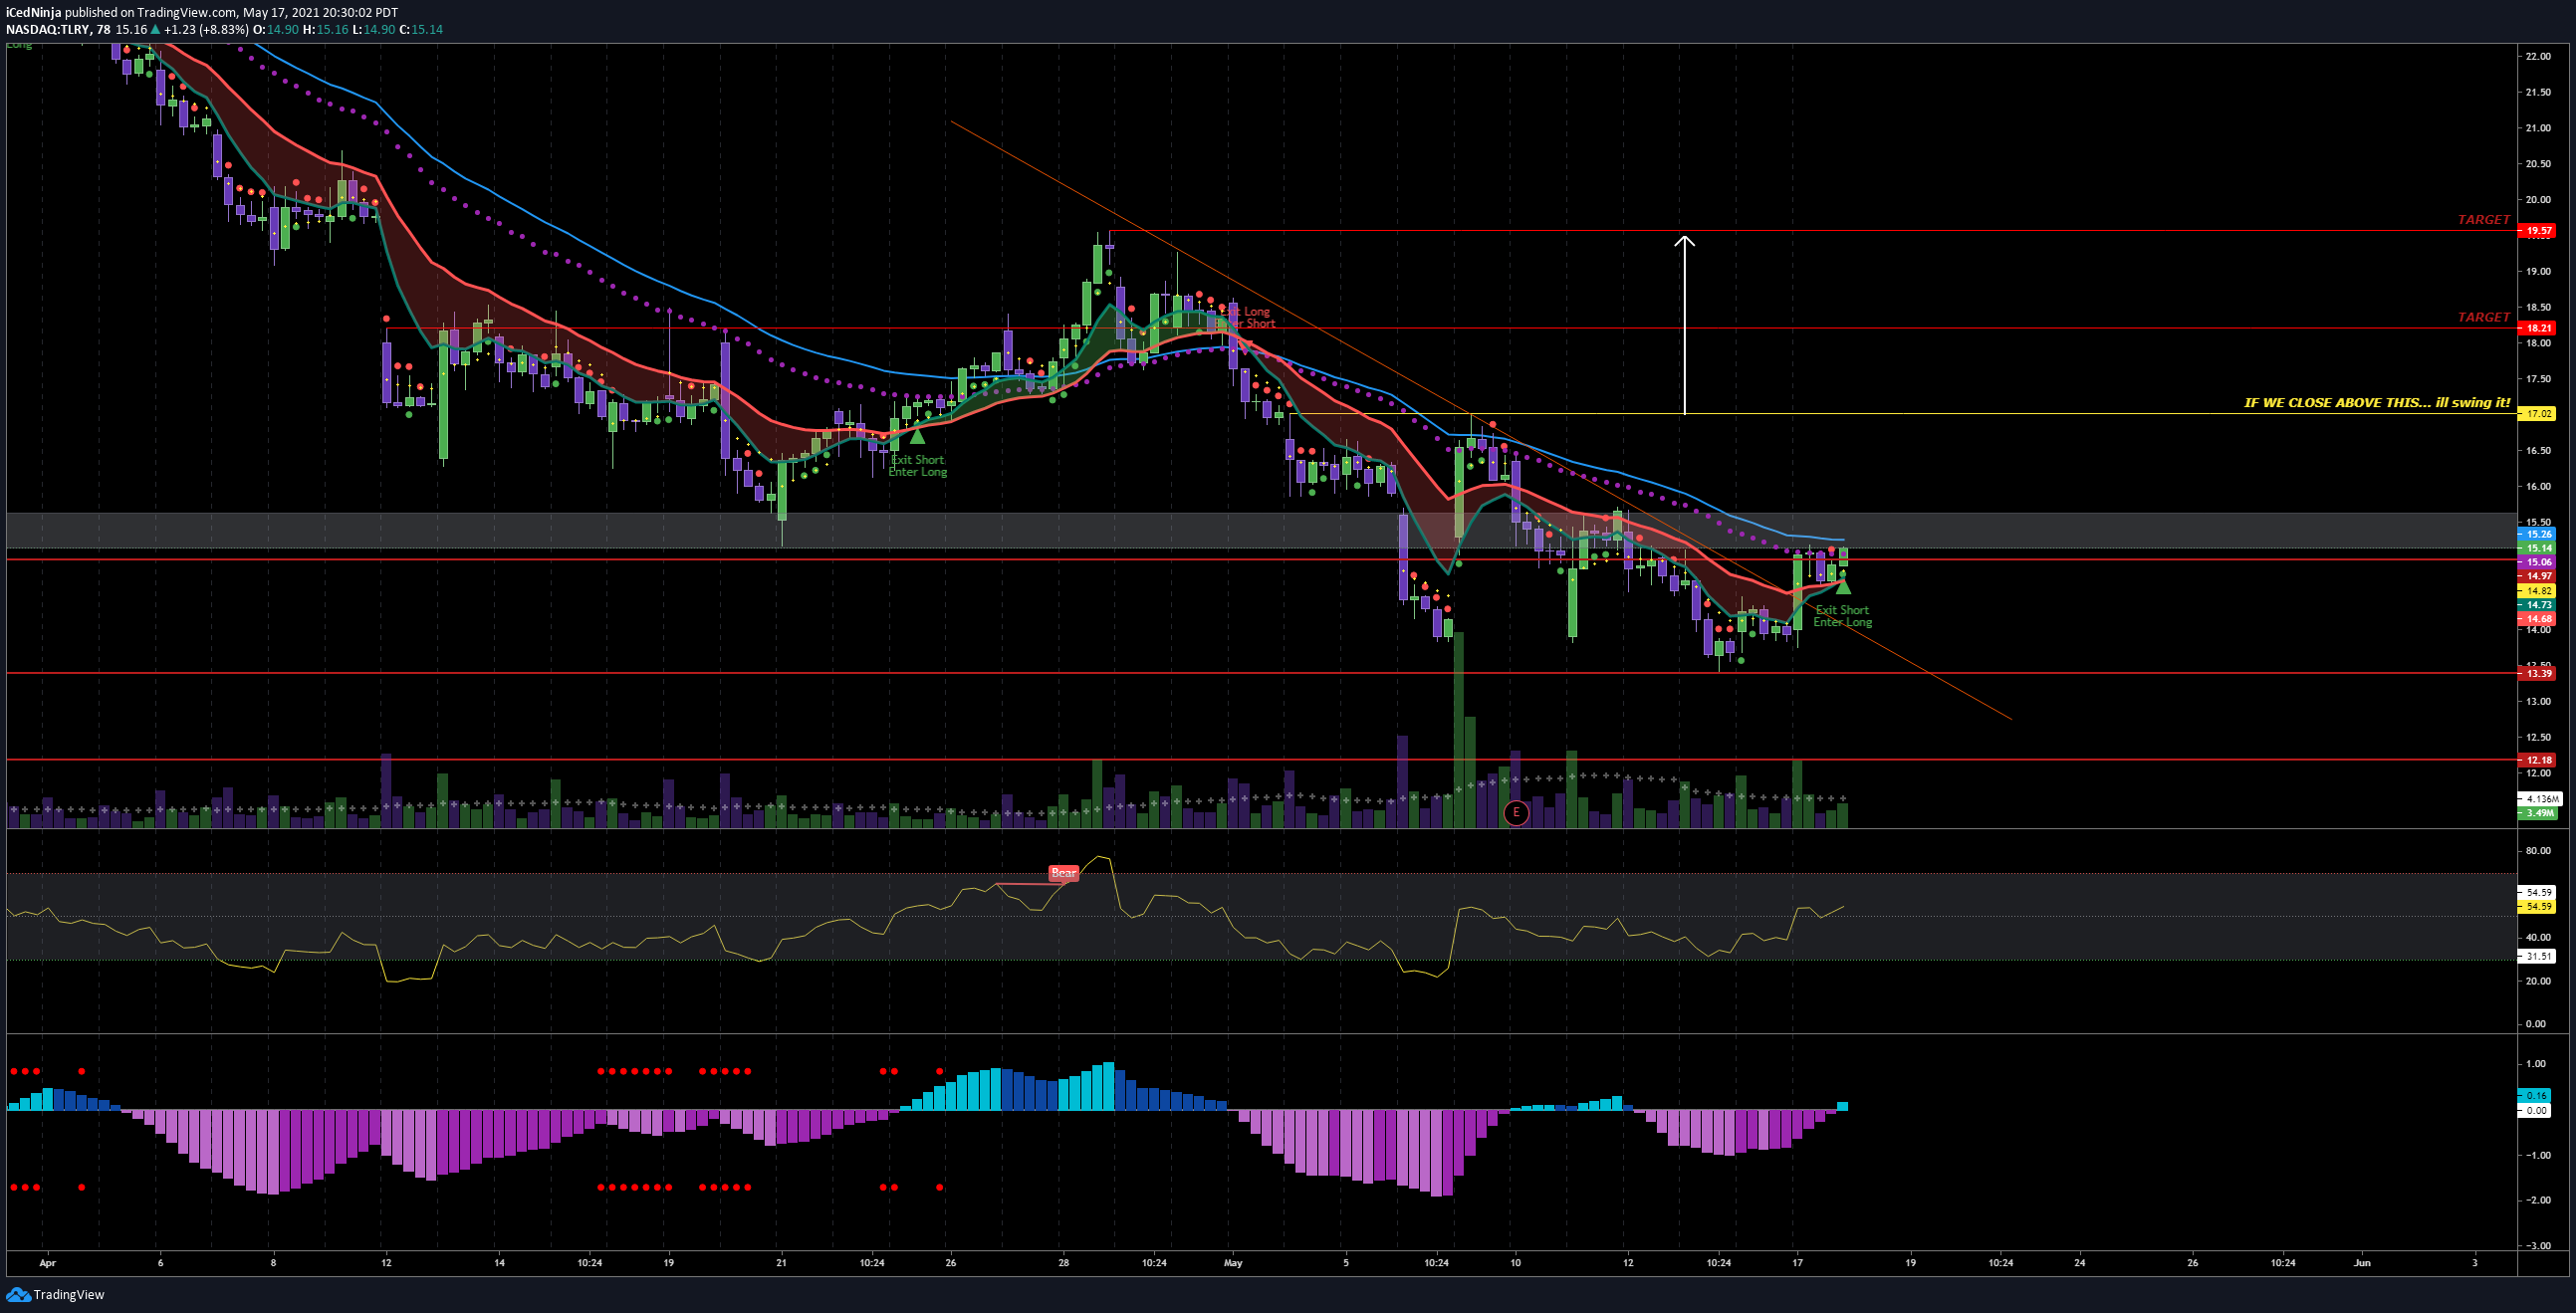The image size is (2576, 1313).
Task: Click the 18.21 red target price label
Action: point(2539,328)
